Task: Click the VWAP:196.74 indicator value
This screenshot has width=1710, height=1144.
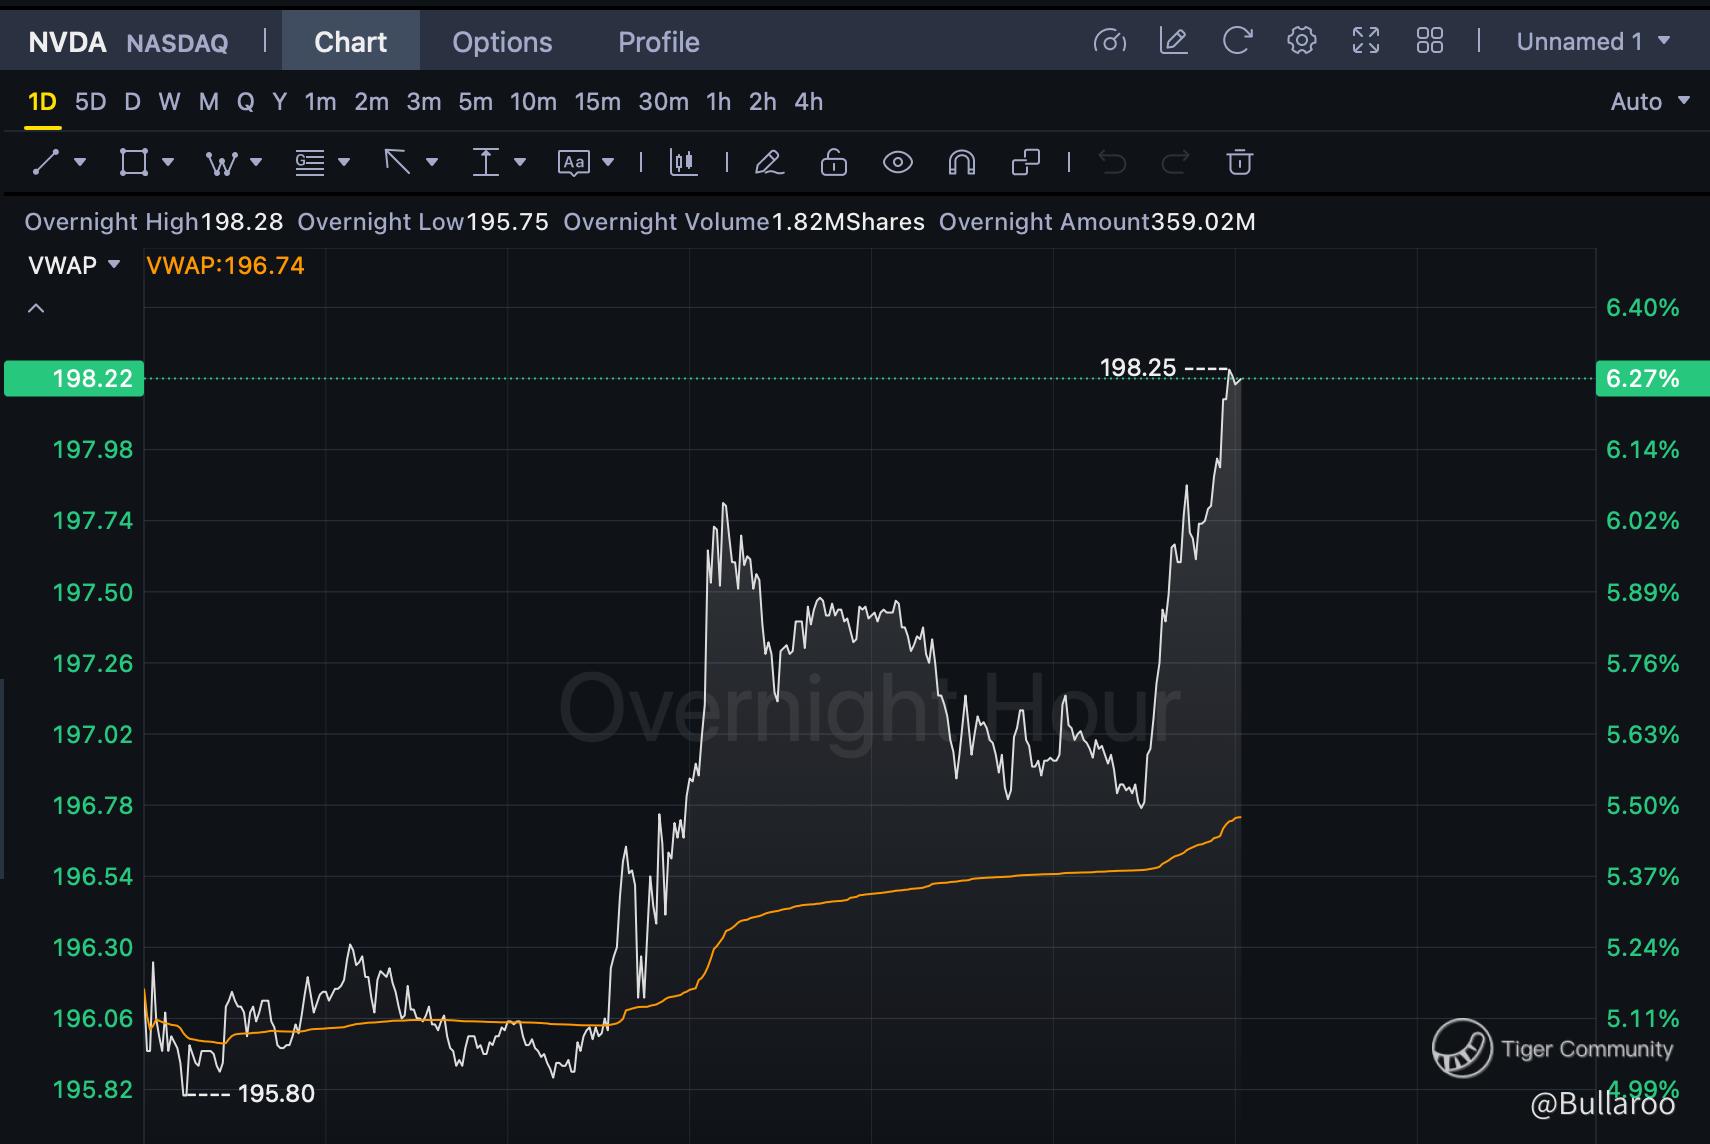Action: [x=225, y=265]
